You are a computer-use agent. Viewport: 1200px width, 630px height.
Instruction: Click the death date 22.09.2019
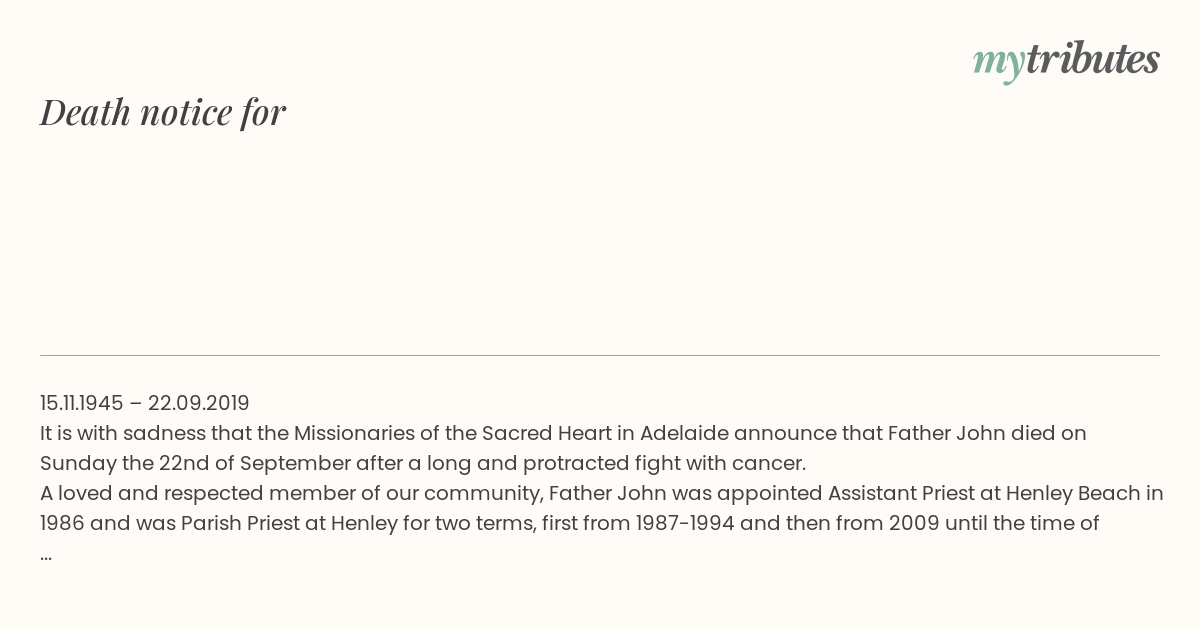click(198, 403)
